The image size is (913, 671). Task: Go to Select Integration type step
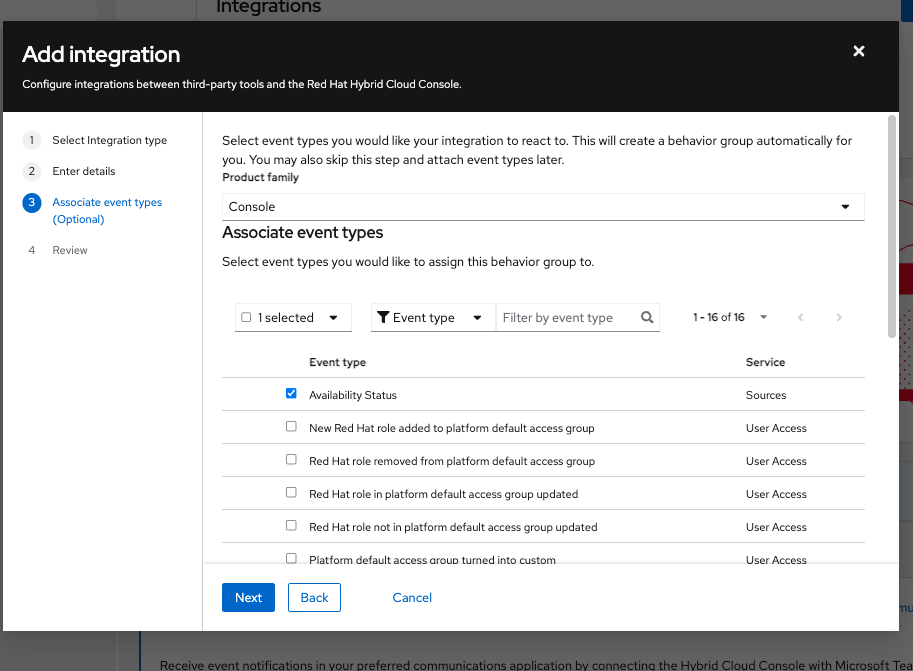pos(109,141)
